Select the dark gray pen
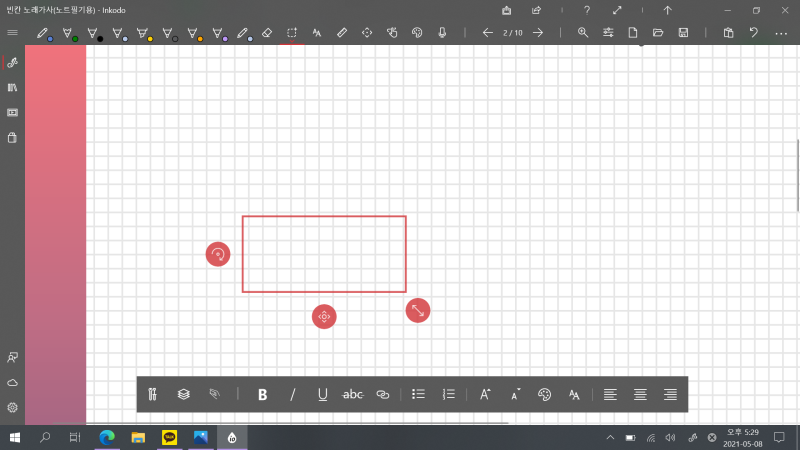 169,34
